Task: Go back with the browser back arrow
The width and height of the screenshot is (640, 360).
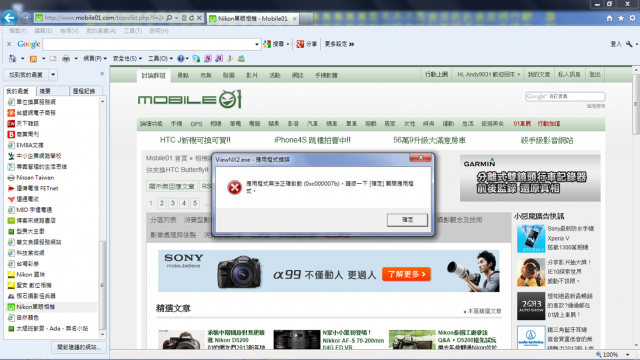Action: coord(9,18)
